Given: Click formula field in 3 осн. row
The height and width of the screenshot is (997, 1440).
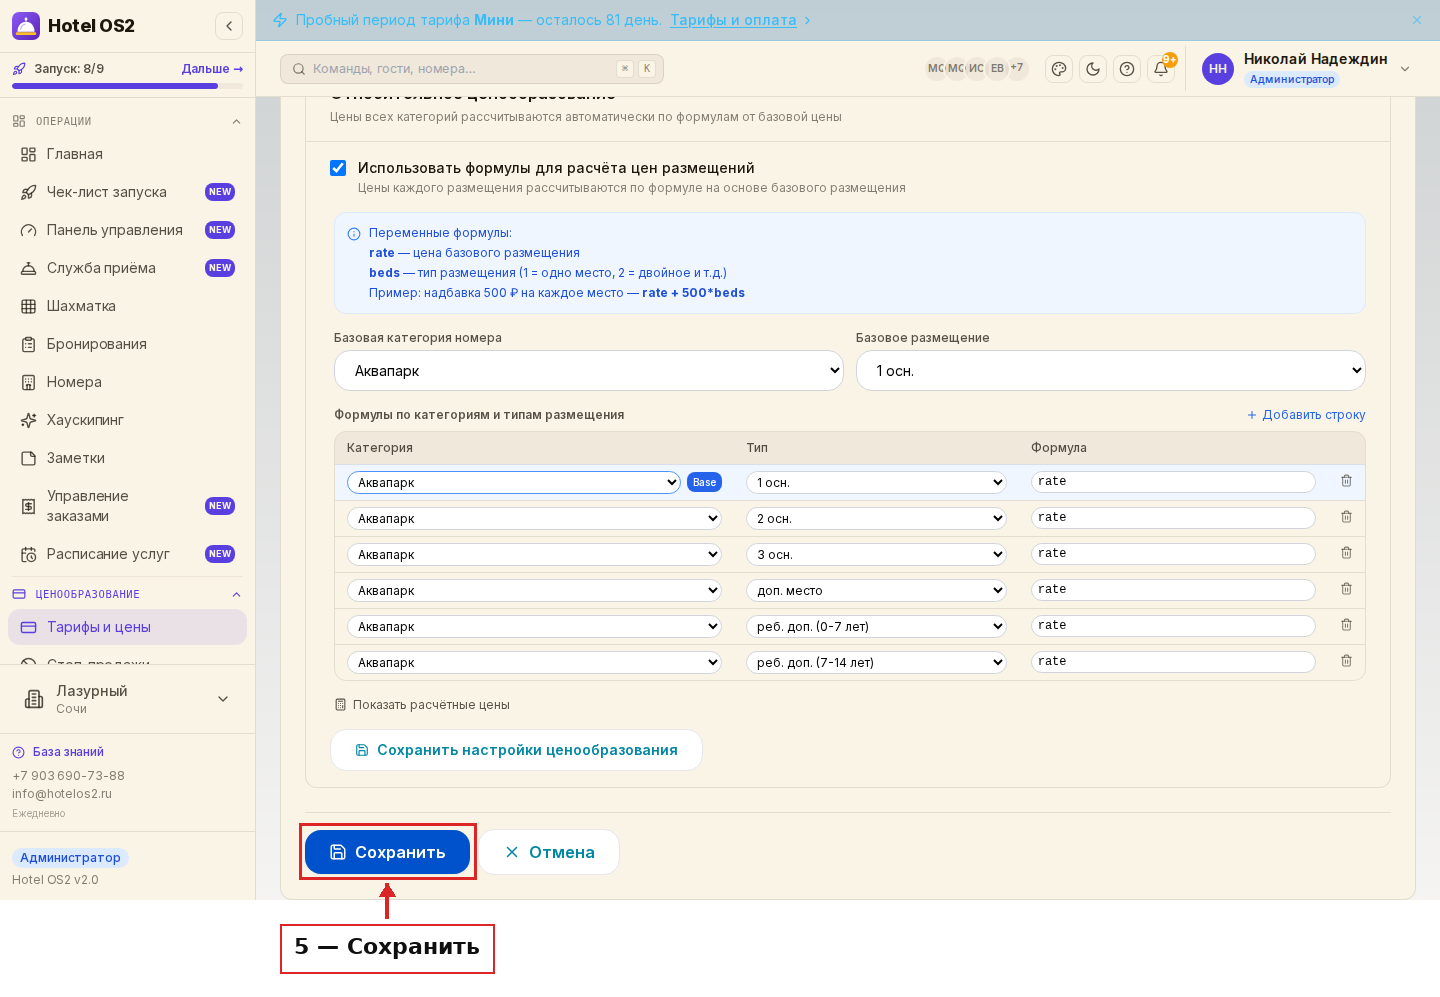Looking at the screenshot, I should click(1173, 554).
